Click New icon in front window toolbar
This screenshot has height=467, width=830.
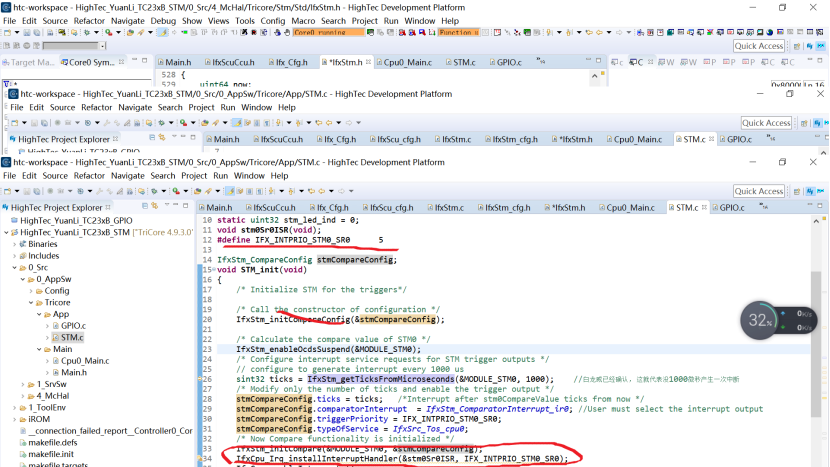point(7,191)
